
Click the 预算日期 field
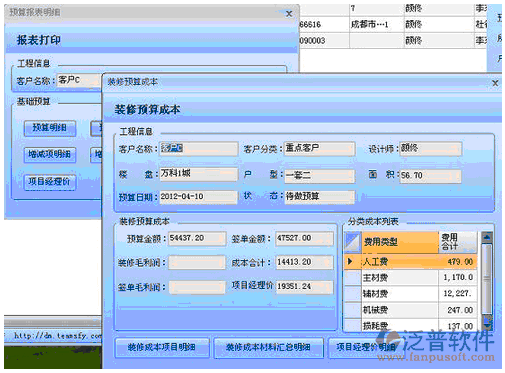[198, 197]
